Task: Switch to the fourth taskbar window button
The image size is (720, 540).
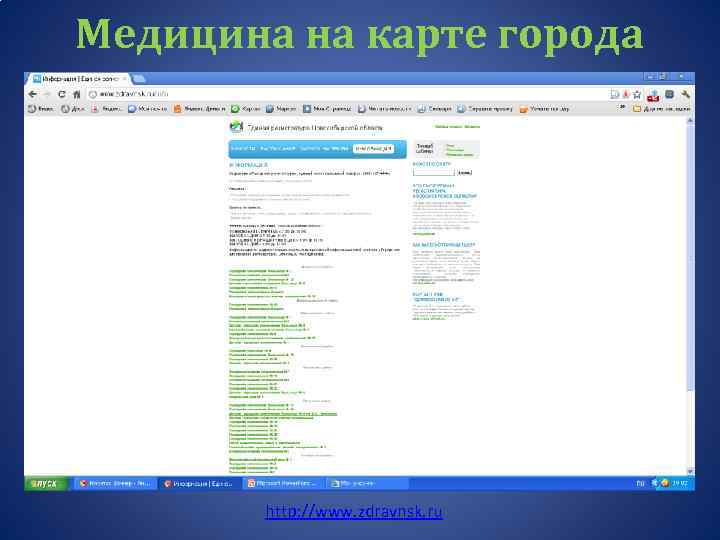Action: coord(367,484)
